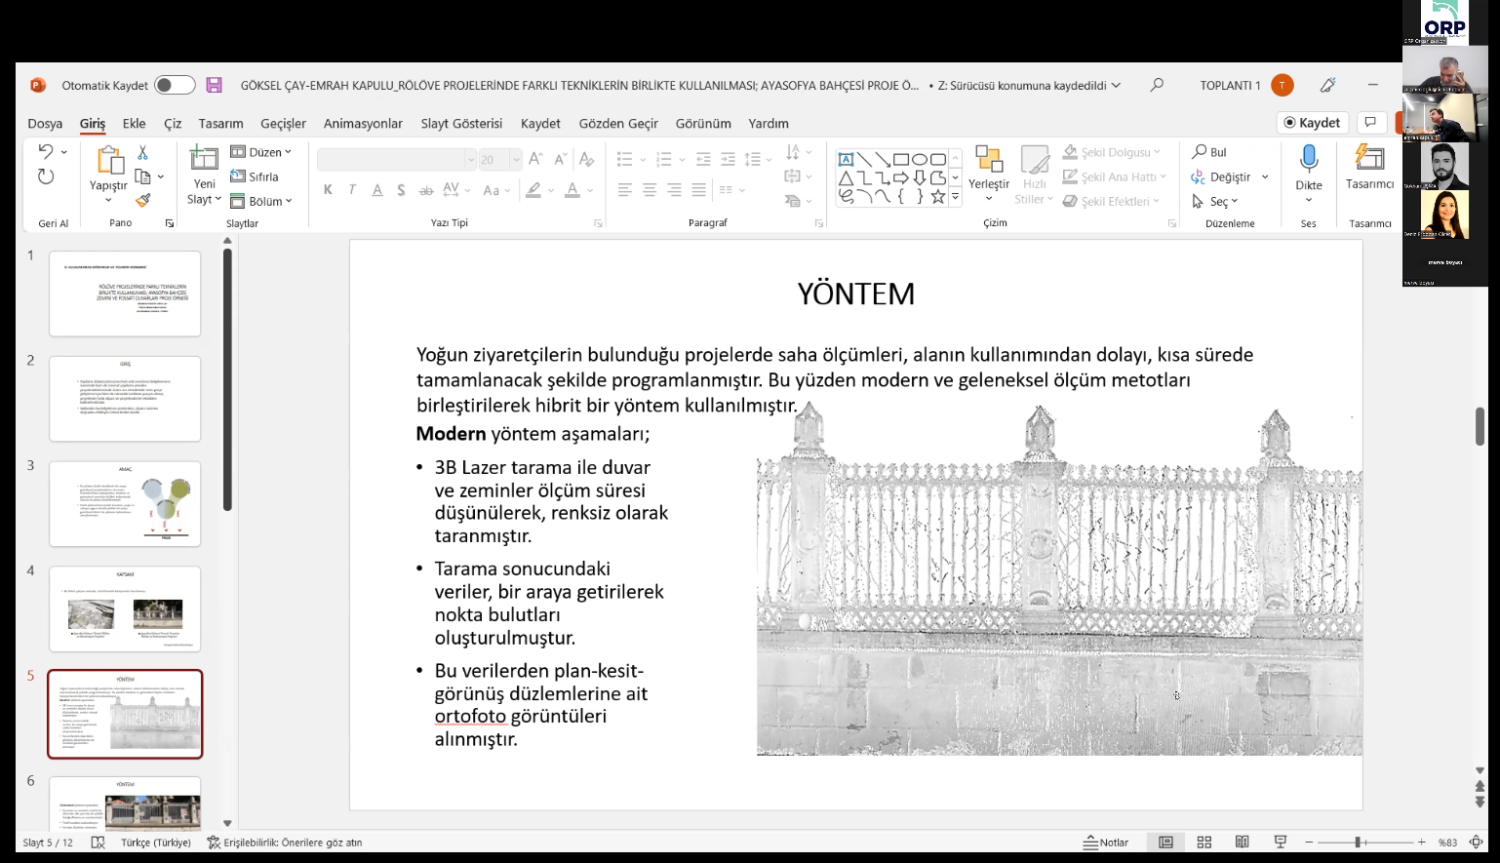Click the Yeni Slayt icon

point(204,158)
